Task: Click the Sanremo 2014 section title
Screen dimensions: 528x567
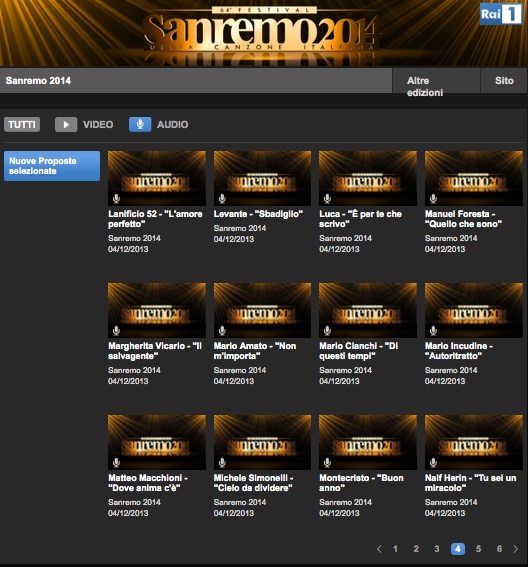Action: click(x=38, y=80)
